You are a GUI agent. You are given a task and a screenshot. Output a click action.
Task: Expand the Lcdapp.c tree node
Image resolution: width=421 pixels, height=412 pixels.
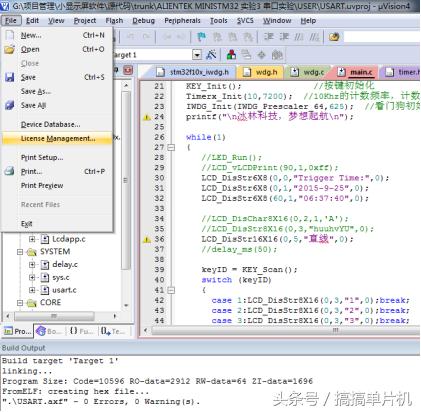click(32, 239)
